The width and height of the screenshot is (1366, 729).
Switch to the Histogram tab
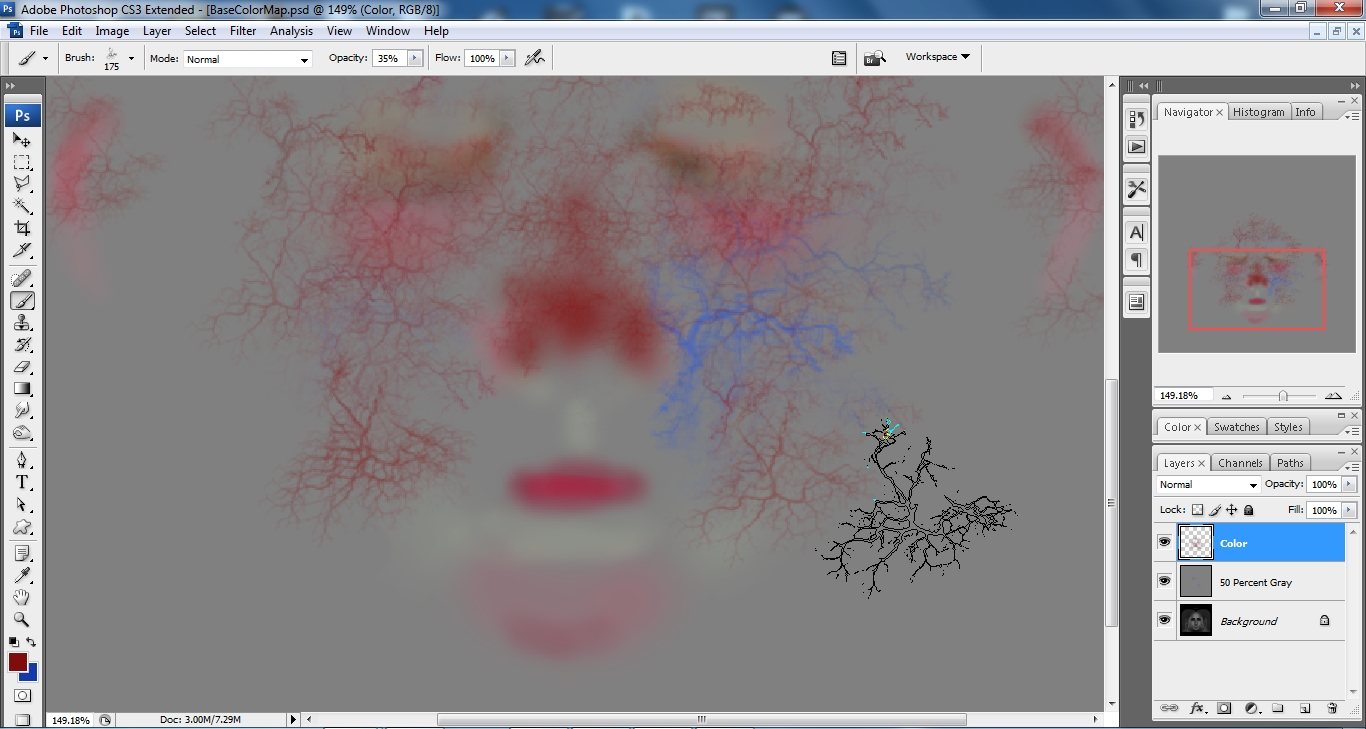click(1258, 112)
